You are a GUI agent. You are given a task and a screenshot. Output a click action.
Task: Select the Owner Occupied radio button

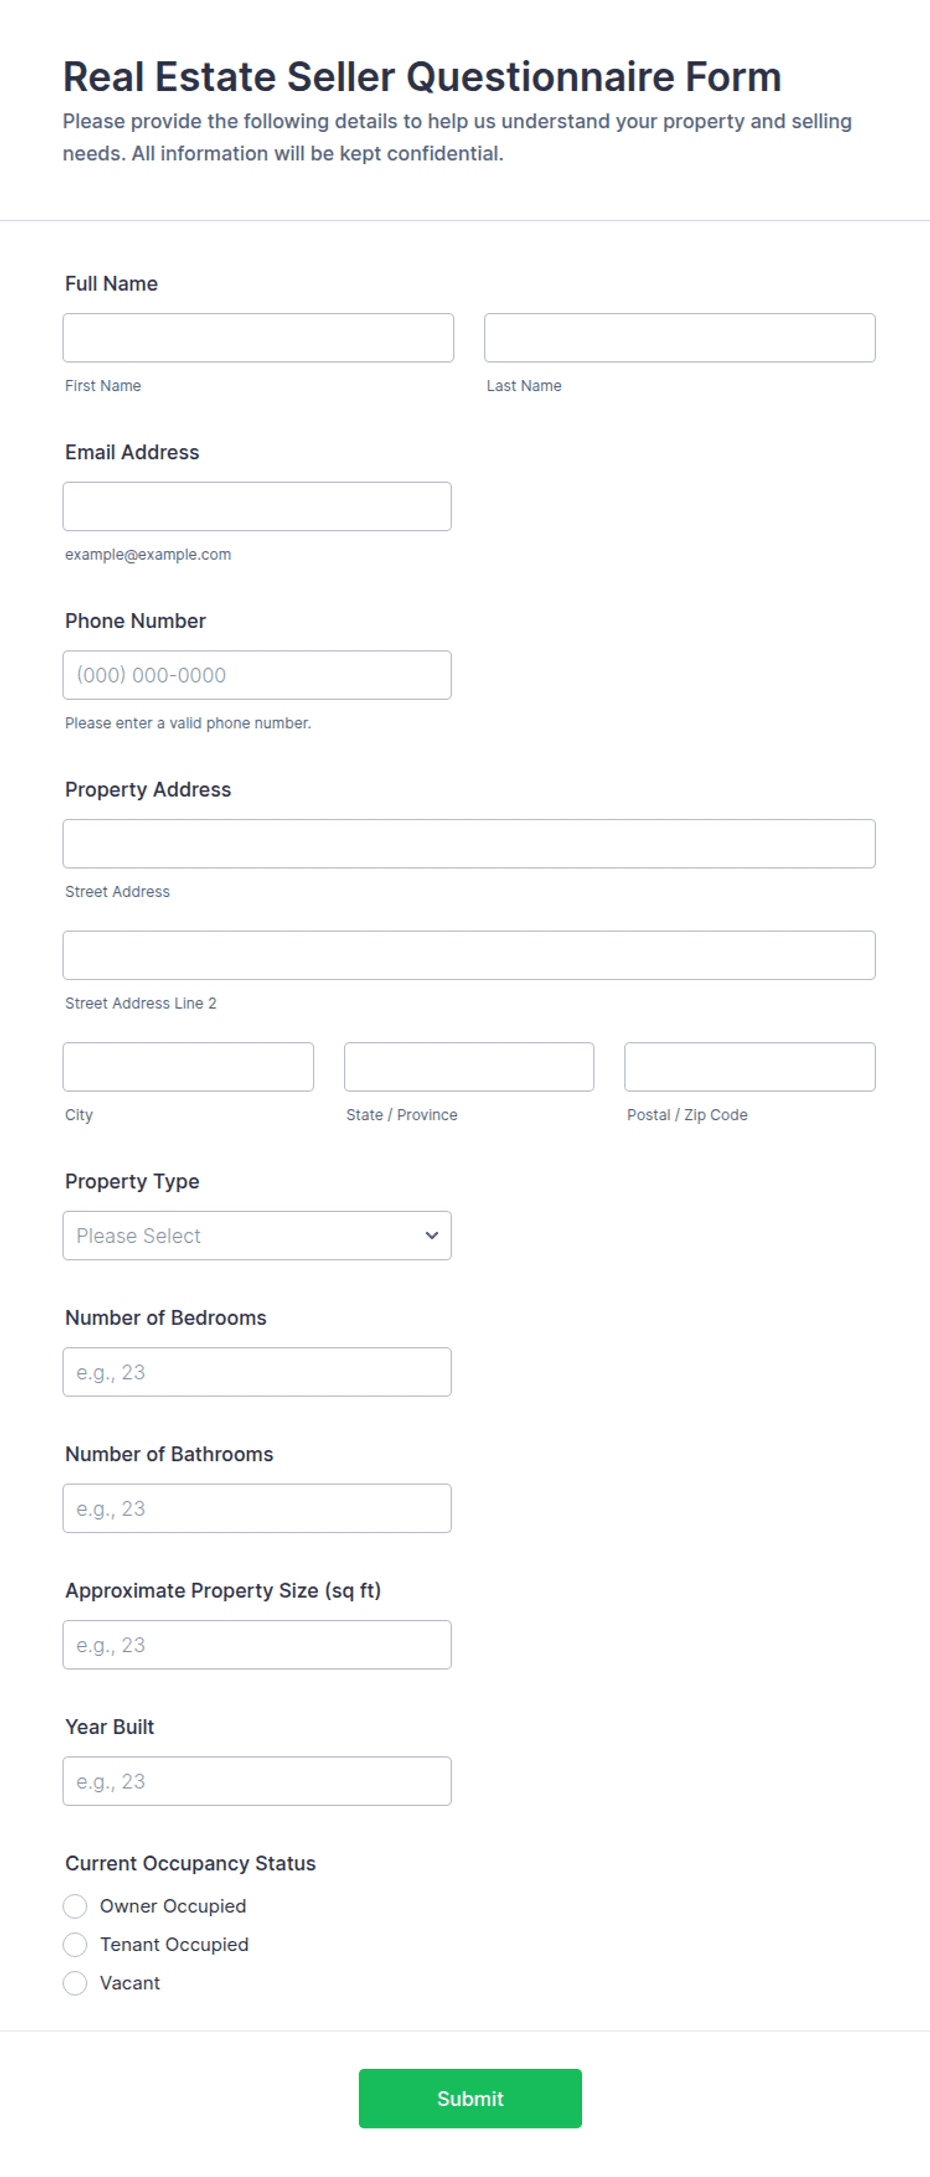tap(75, 1906)
